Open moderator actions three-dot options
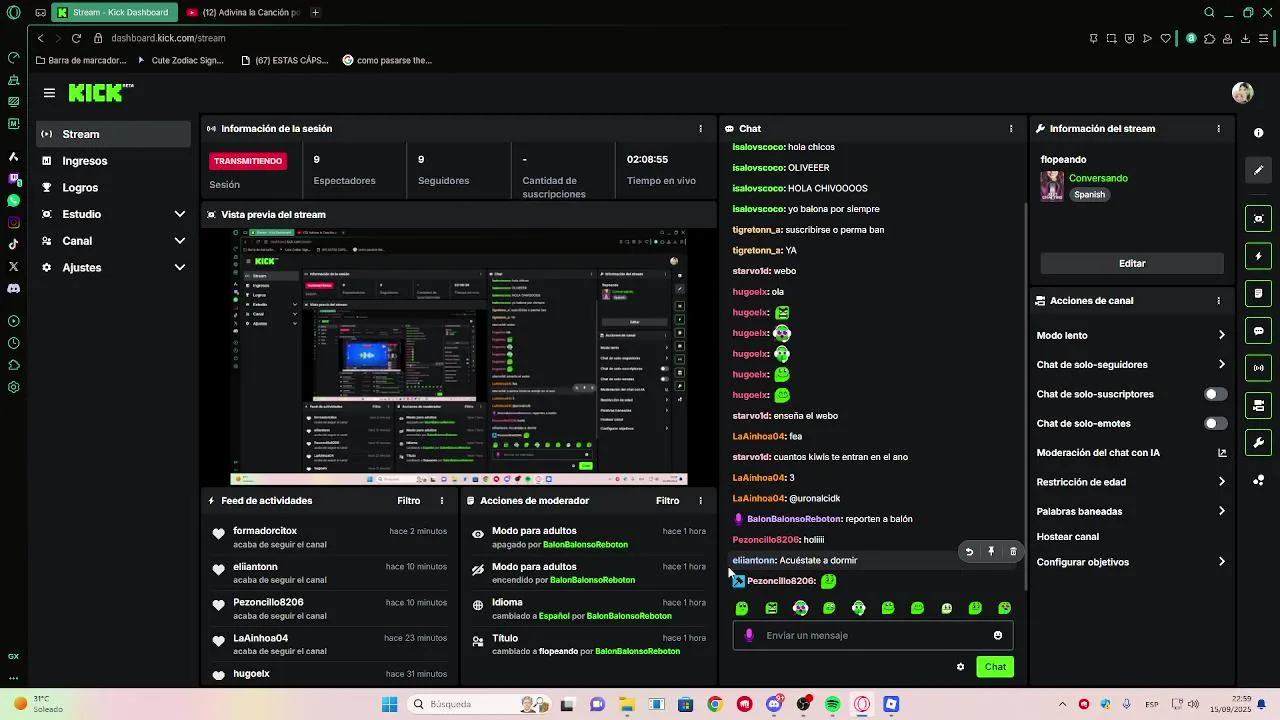Image resolution: width=1280 pixels, height=720 pixels. [x=700, y=501]
